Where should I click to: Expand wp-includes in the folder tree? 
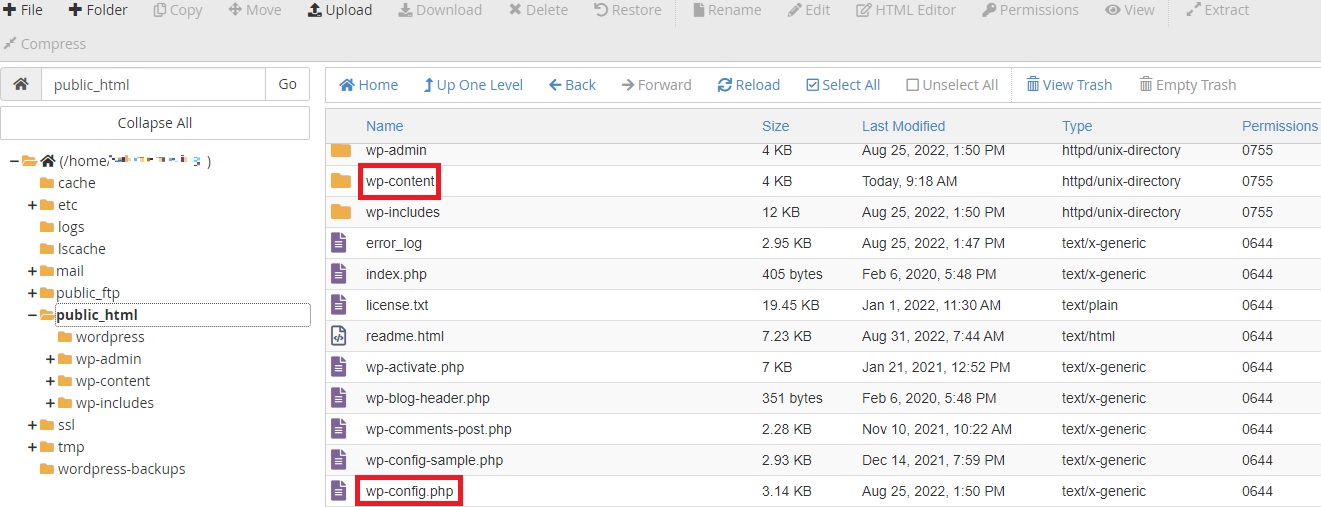(x=50, y=403)
